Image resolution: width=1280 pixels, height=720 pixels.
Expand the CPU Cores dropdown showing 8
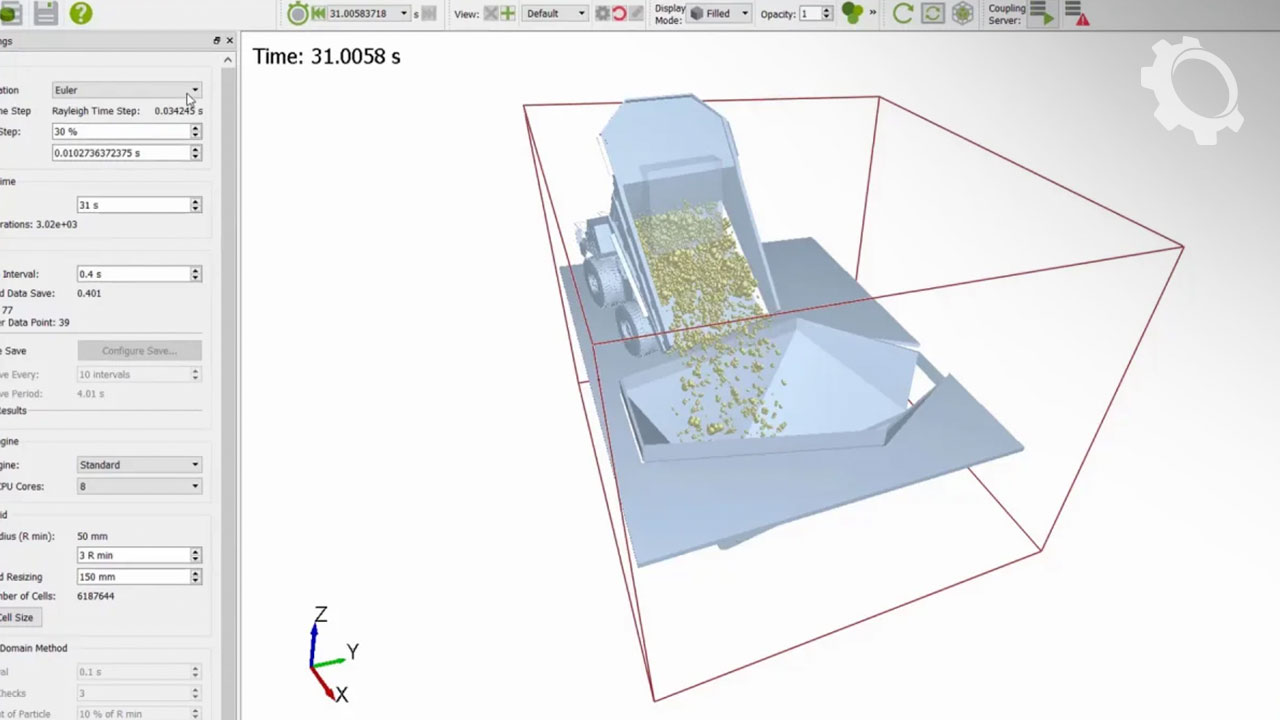[x=139, y=486]
